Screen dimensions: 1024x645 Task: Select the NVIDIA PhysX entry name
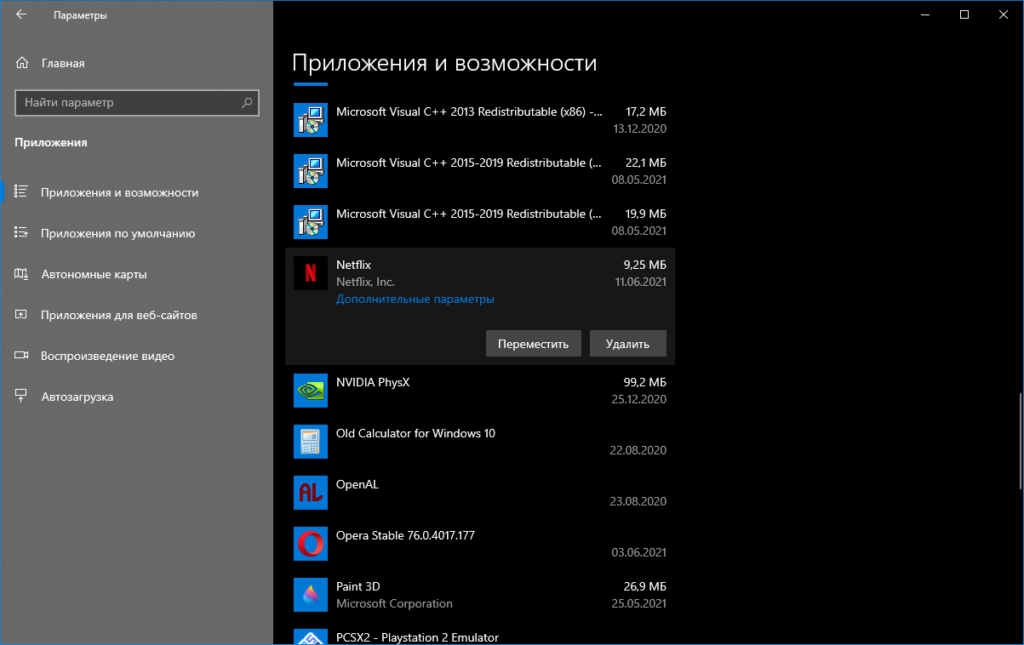(x=372, y=383)
